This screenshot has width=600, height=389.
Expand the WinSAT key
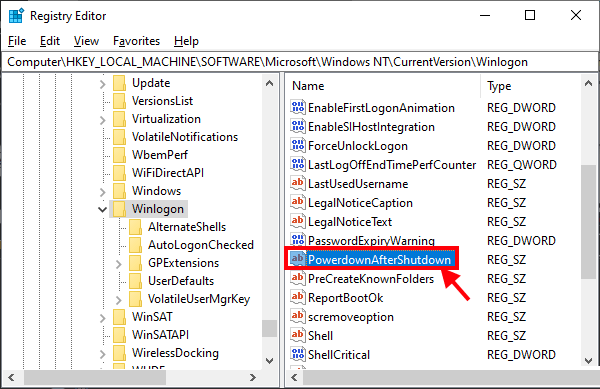tap(102, 317)
